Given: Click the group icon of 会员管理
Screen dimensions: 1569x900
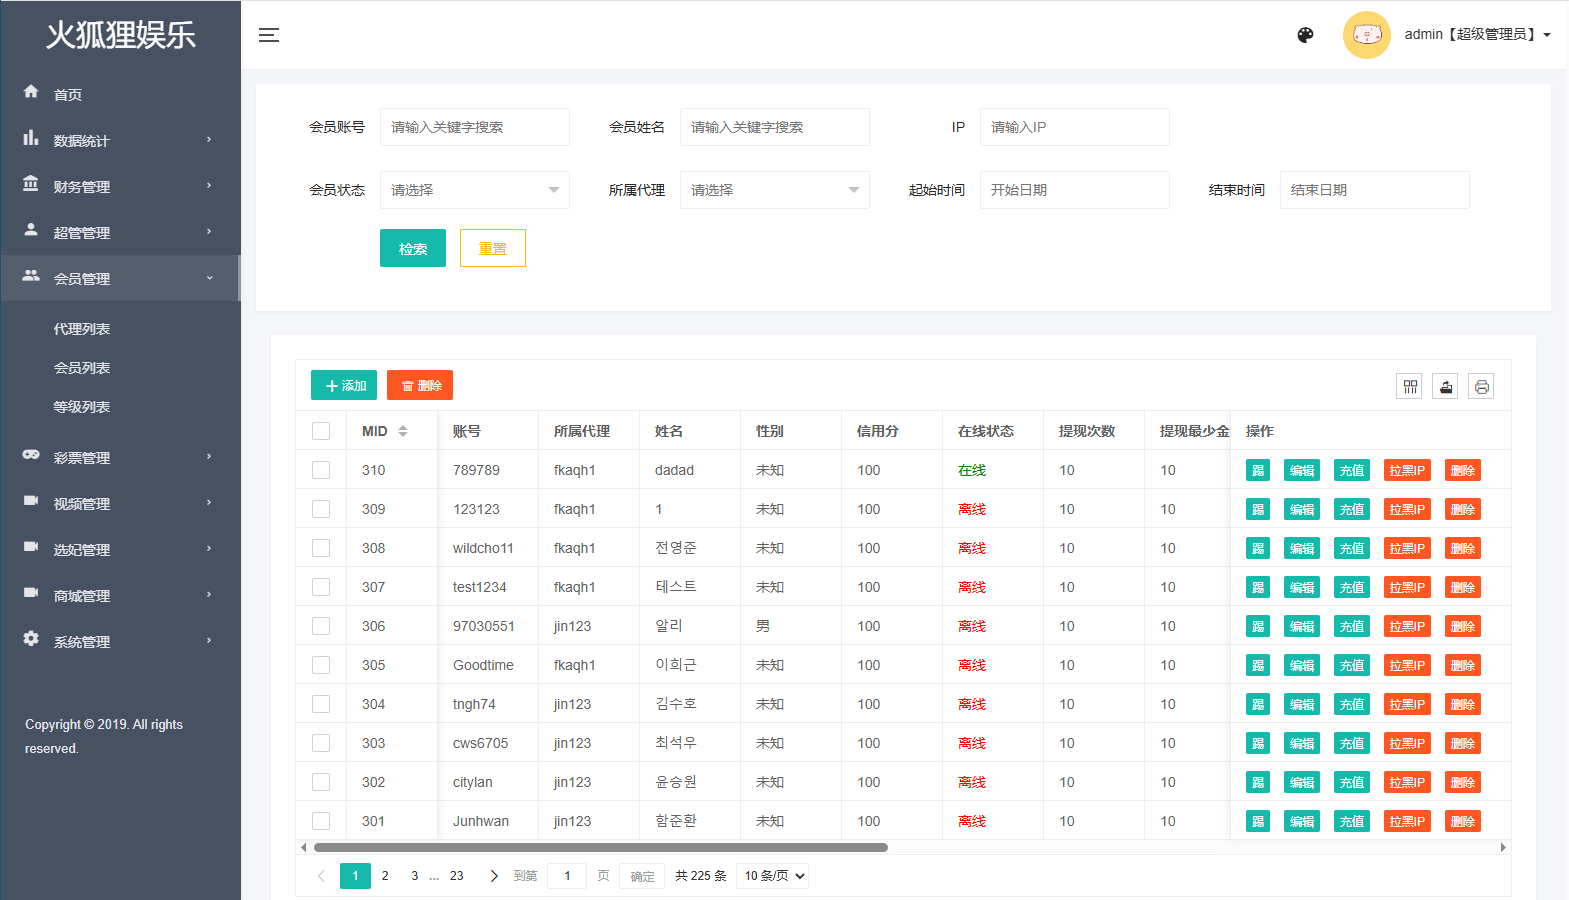Looking at the screenshot, I should tap(31, 276).
